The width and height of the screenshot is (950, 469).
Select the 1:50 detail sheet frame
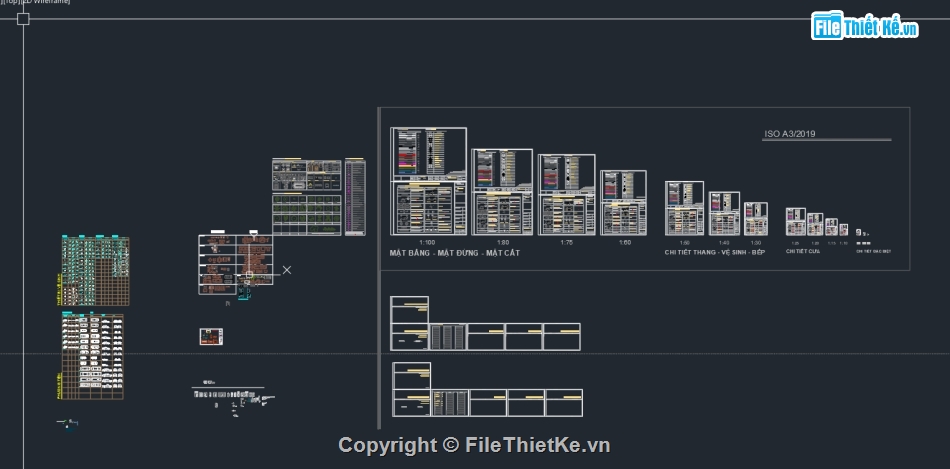click(684, 208)
